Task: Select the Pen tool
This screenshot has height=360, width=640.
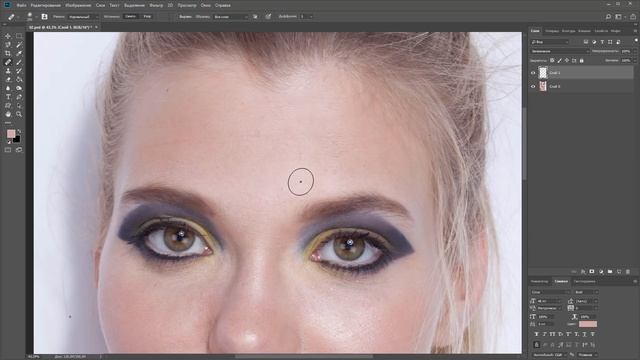Action: click(x=19, y=97)
